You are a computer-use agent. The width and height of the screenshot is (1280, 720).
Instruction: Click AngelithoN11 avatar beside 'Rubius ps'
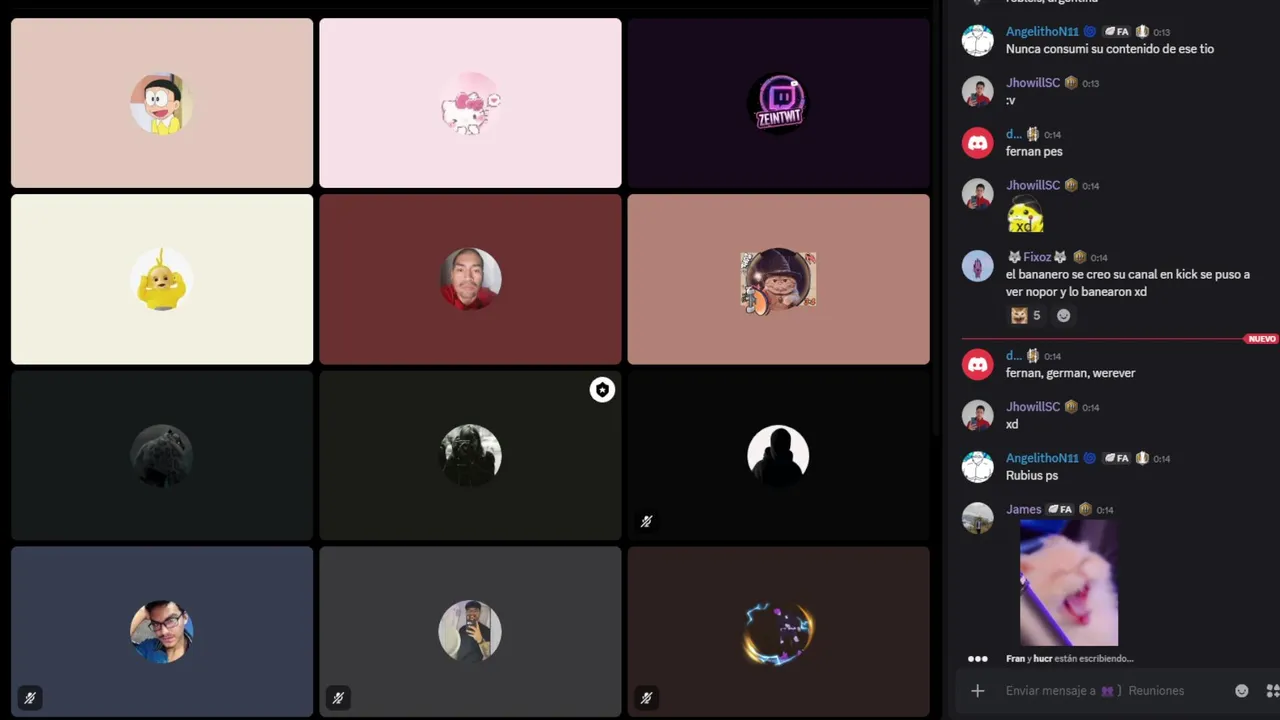(x=977, y=467)
